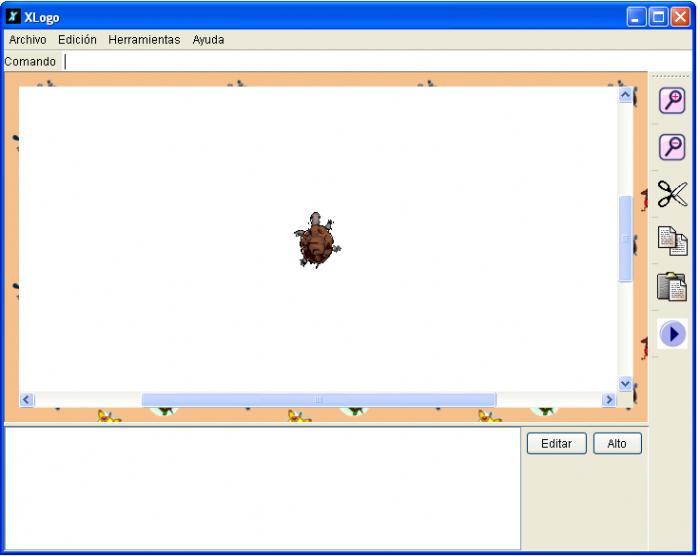Maximize the XLogo window
The image size is (700, 557).
[658, 17]
